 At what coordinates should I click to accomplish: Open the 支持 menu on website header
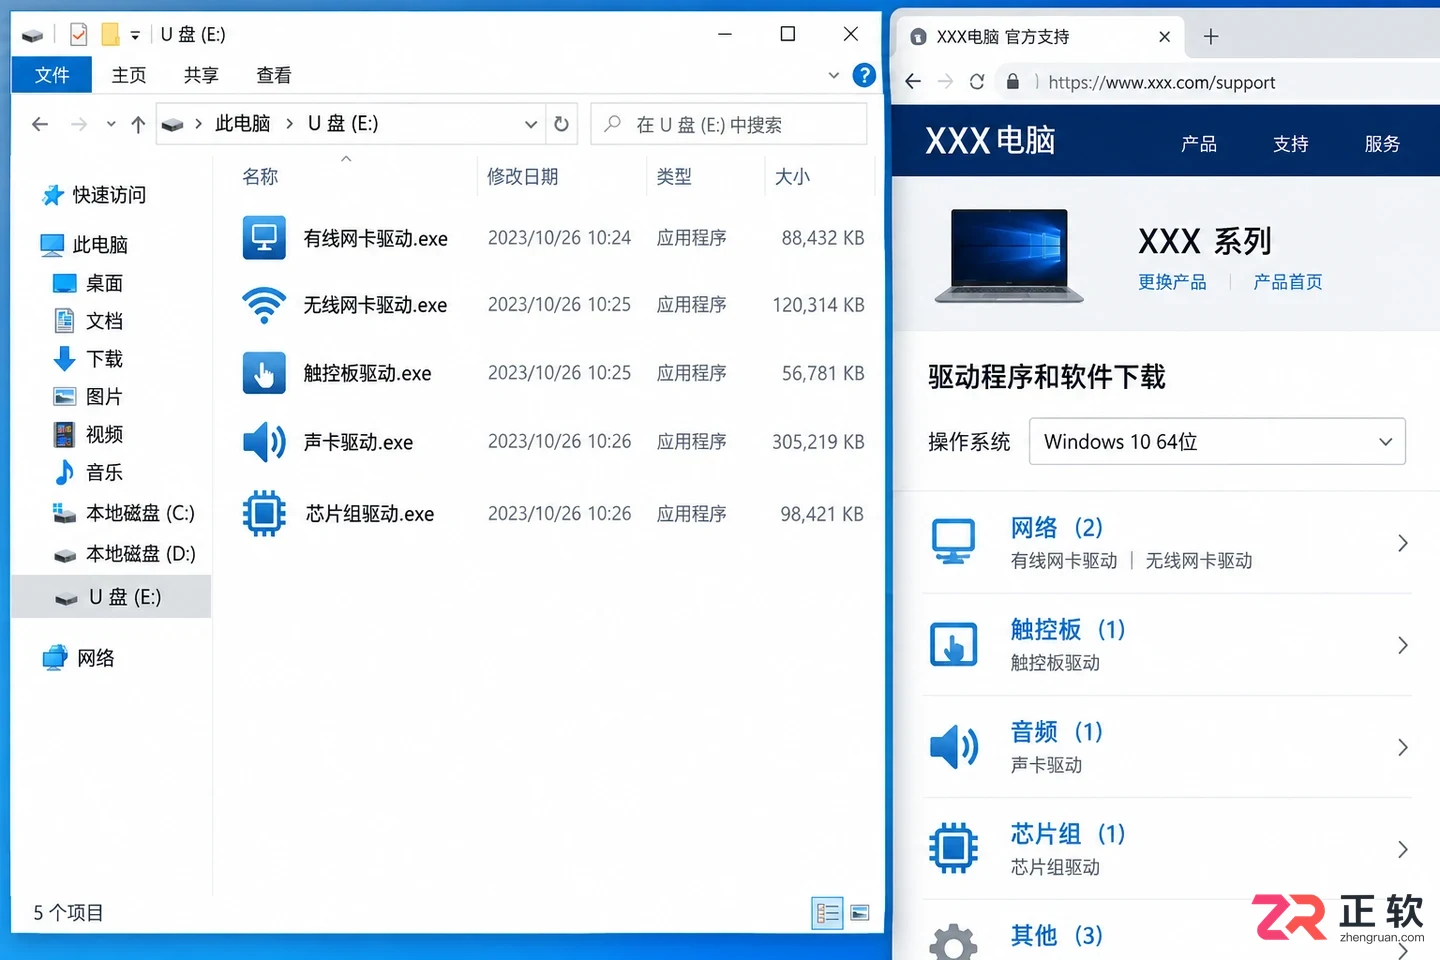[1291, 144]
